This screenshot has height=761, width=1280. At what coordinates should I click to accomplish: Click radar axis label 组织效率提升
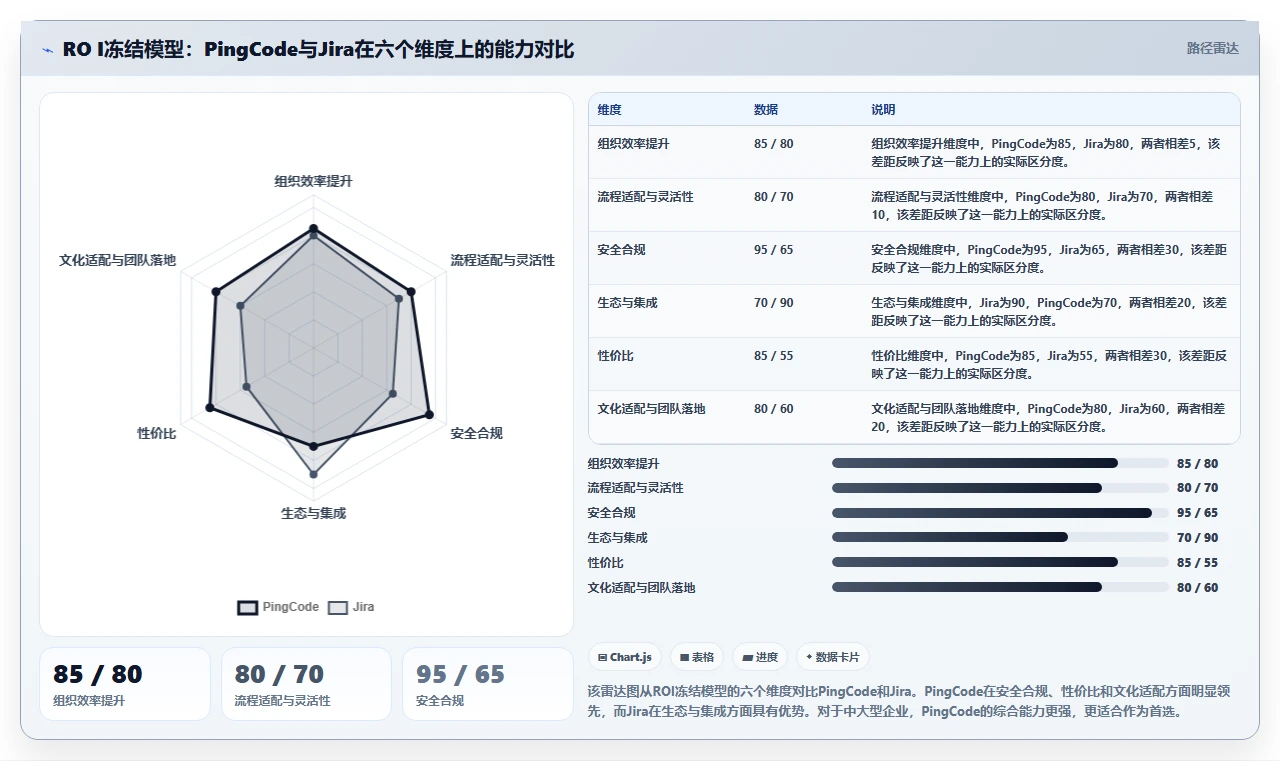pos(313,181)
